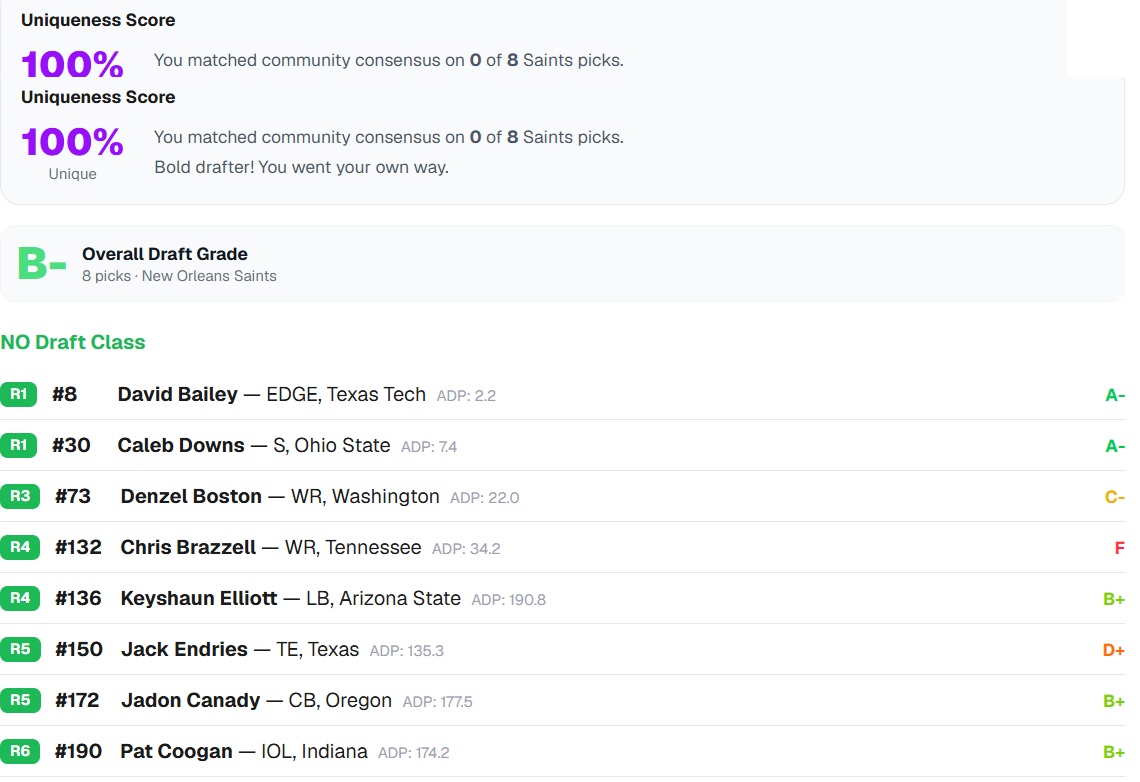Click ADP: 22.0 value
Image resolution: width=1140 pixels, height=782 pixels.
click(485, 497)
